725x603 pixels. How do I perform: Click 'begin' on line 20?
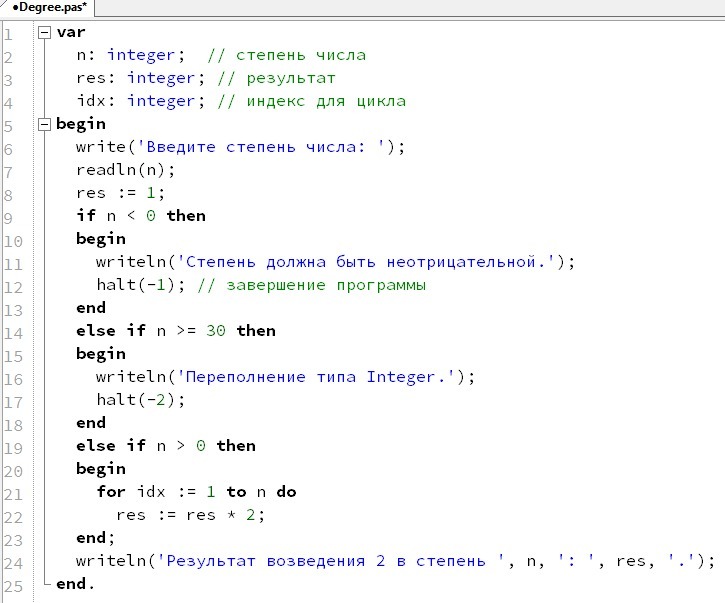point(101,469)
